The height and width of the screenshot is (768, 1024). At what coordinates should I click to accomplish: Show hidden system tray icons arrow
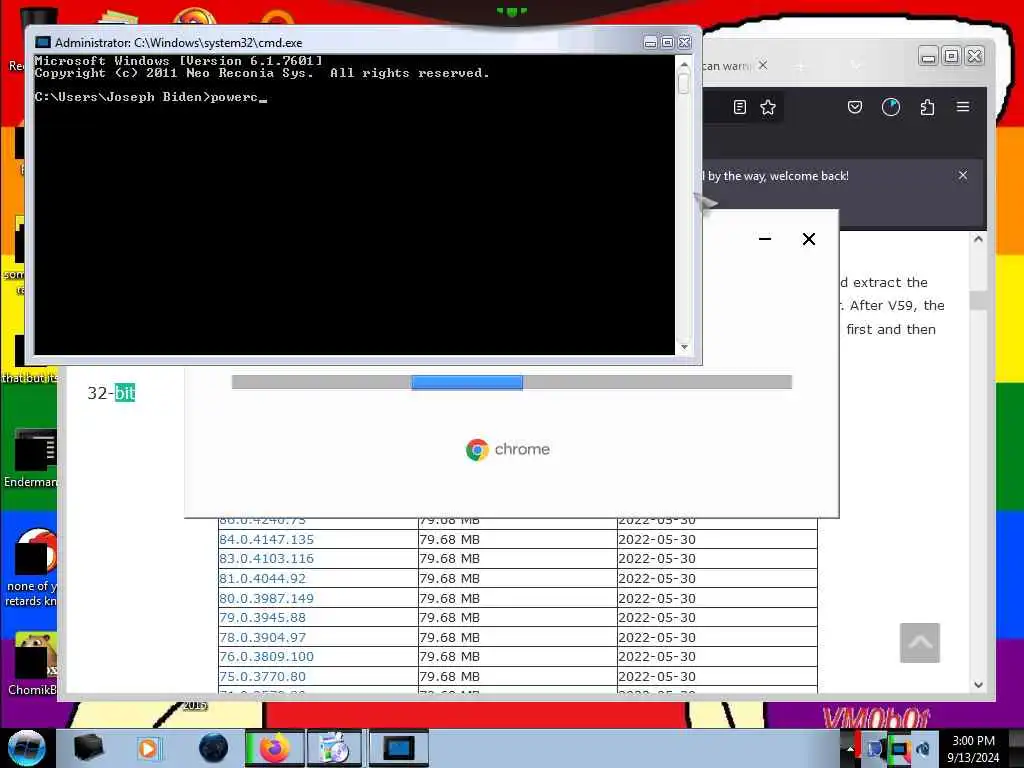click(850, 750)
